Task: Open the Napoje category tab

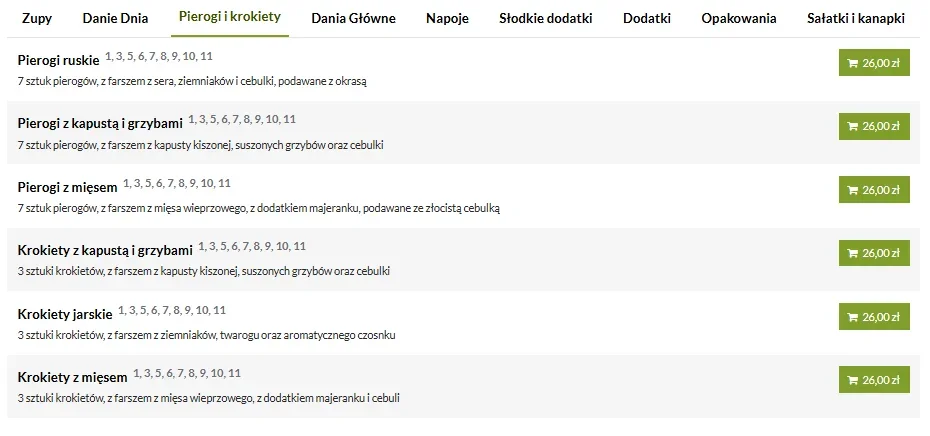Action: 447,18
